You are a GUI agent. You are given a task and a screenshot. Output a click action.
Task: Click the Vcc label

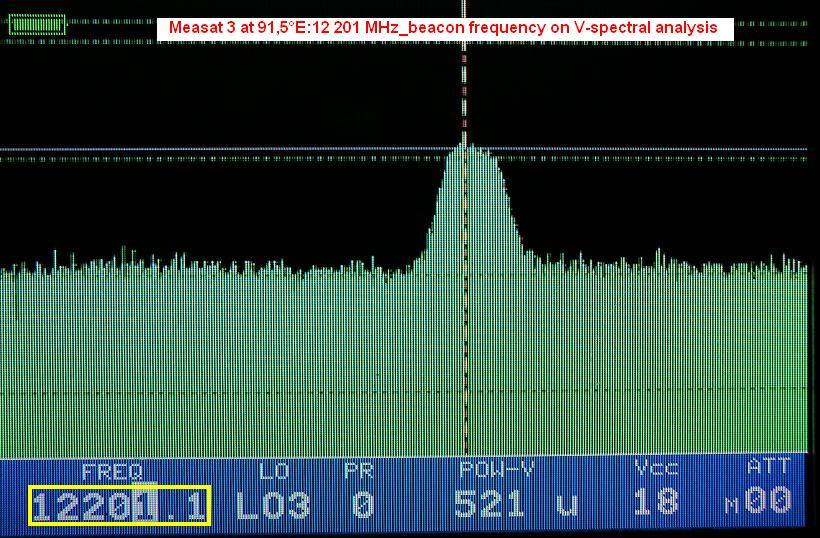coord(656,468)
